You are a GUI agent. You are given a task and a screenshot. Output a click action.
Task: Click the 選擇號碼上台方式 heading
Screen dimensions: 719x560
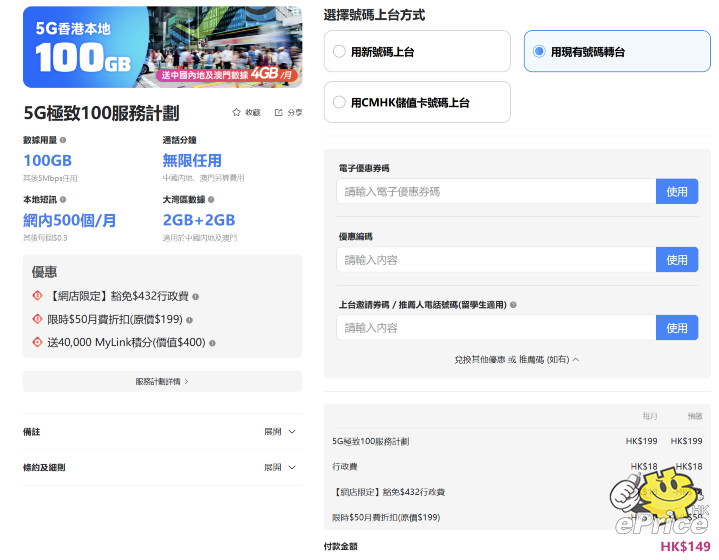(374, 15)
